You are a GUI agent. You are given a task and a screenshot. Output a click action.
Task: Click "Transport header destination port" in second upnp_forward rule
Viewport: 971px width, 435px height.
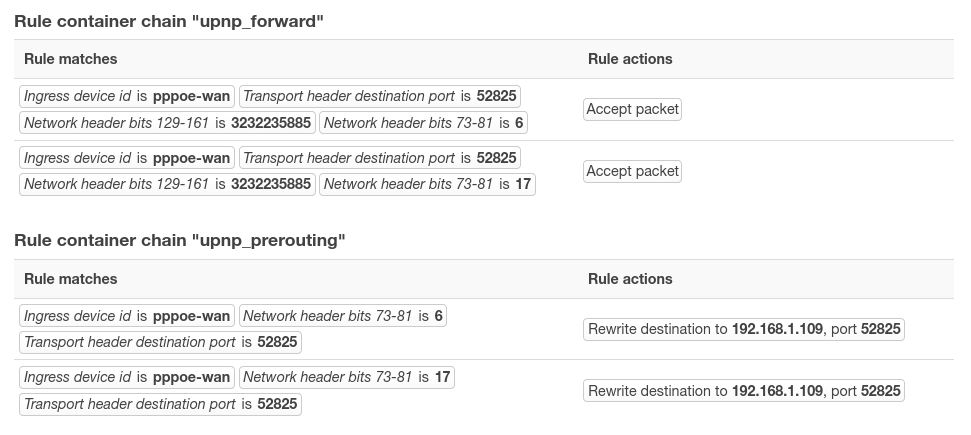click(x=380, y=158)
